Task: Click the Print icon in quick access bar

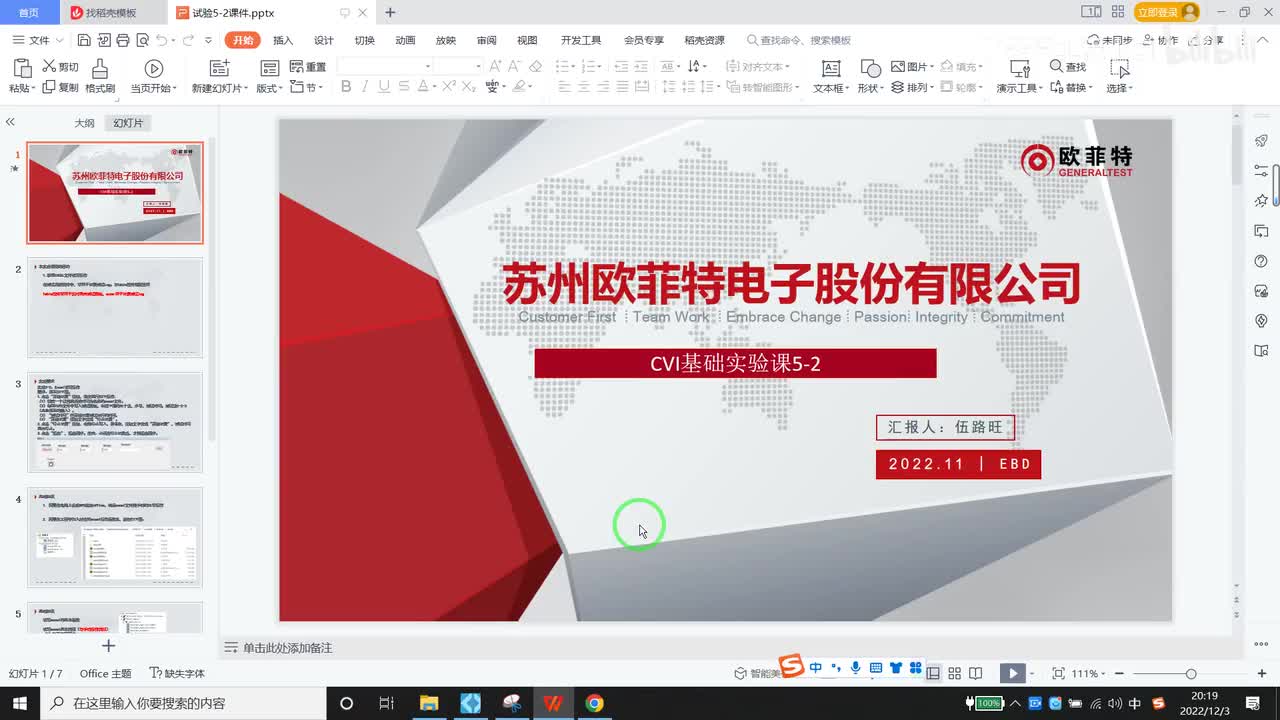Action: (x=122, y=40)
